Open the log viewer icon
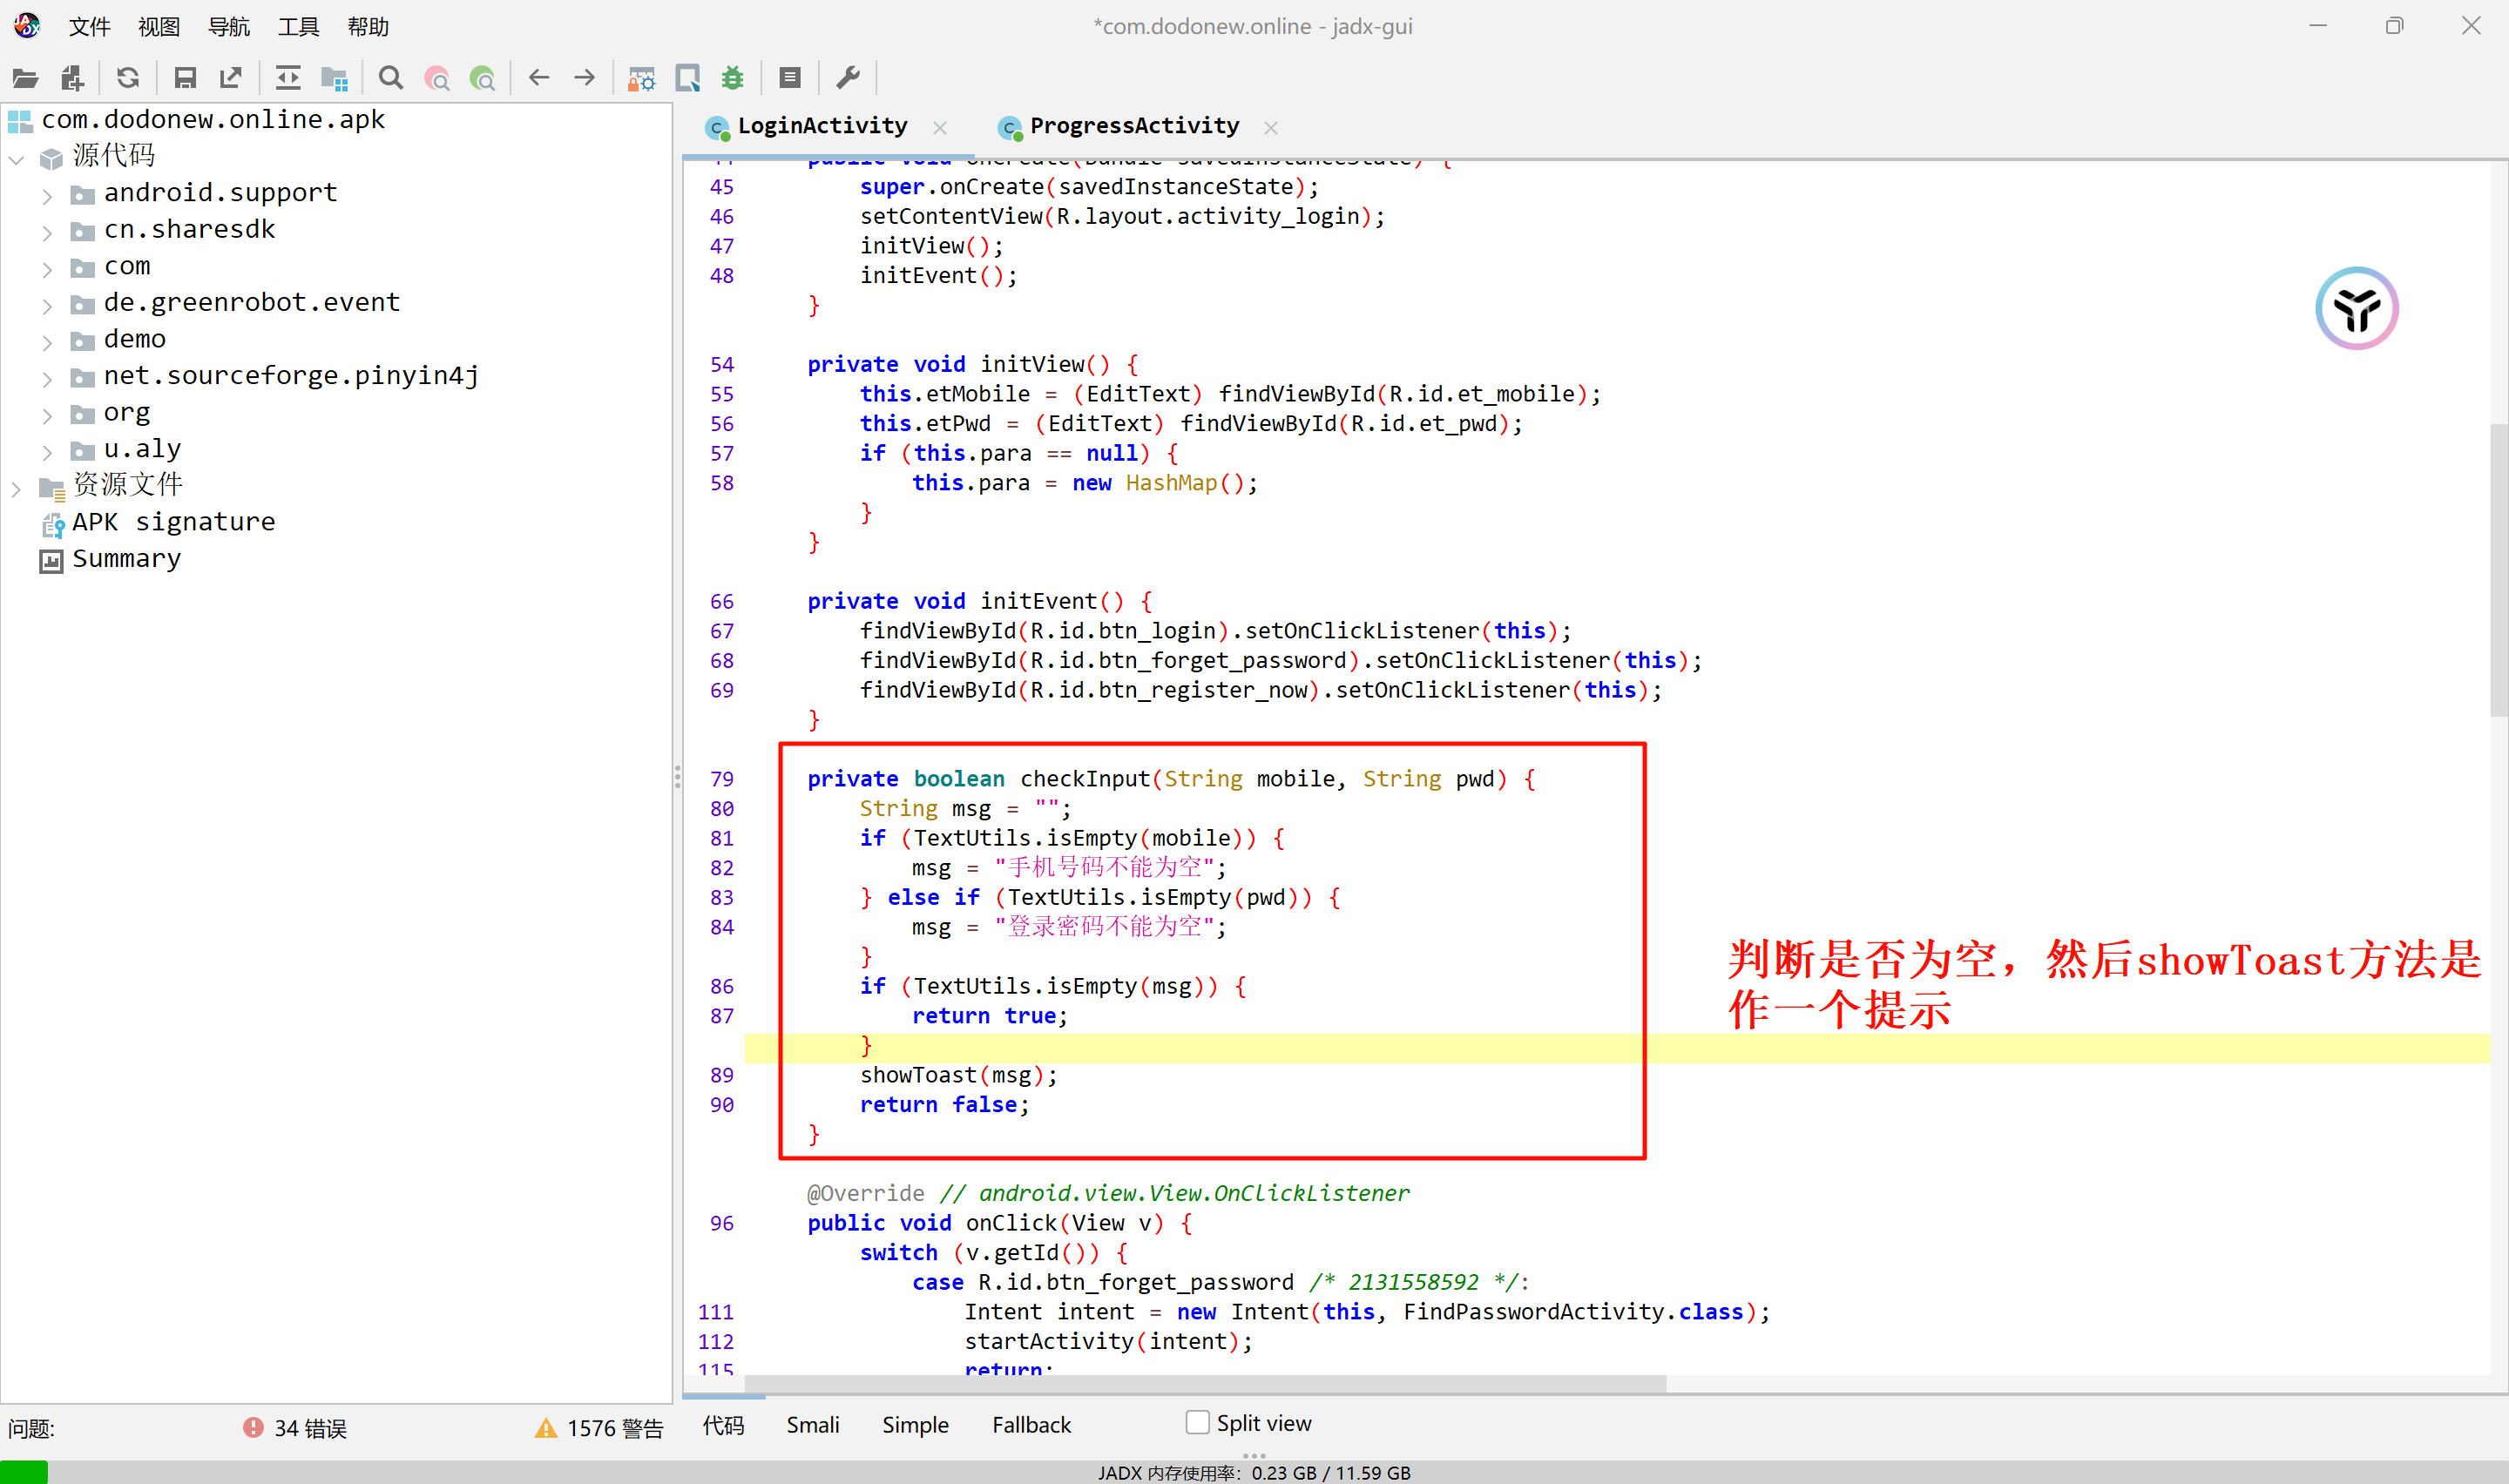Image resolution: width=2509 pixels, height=1484 pixels. (x=790, y=78)
